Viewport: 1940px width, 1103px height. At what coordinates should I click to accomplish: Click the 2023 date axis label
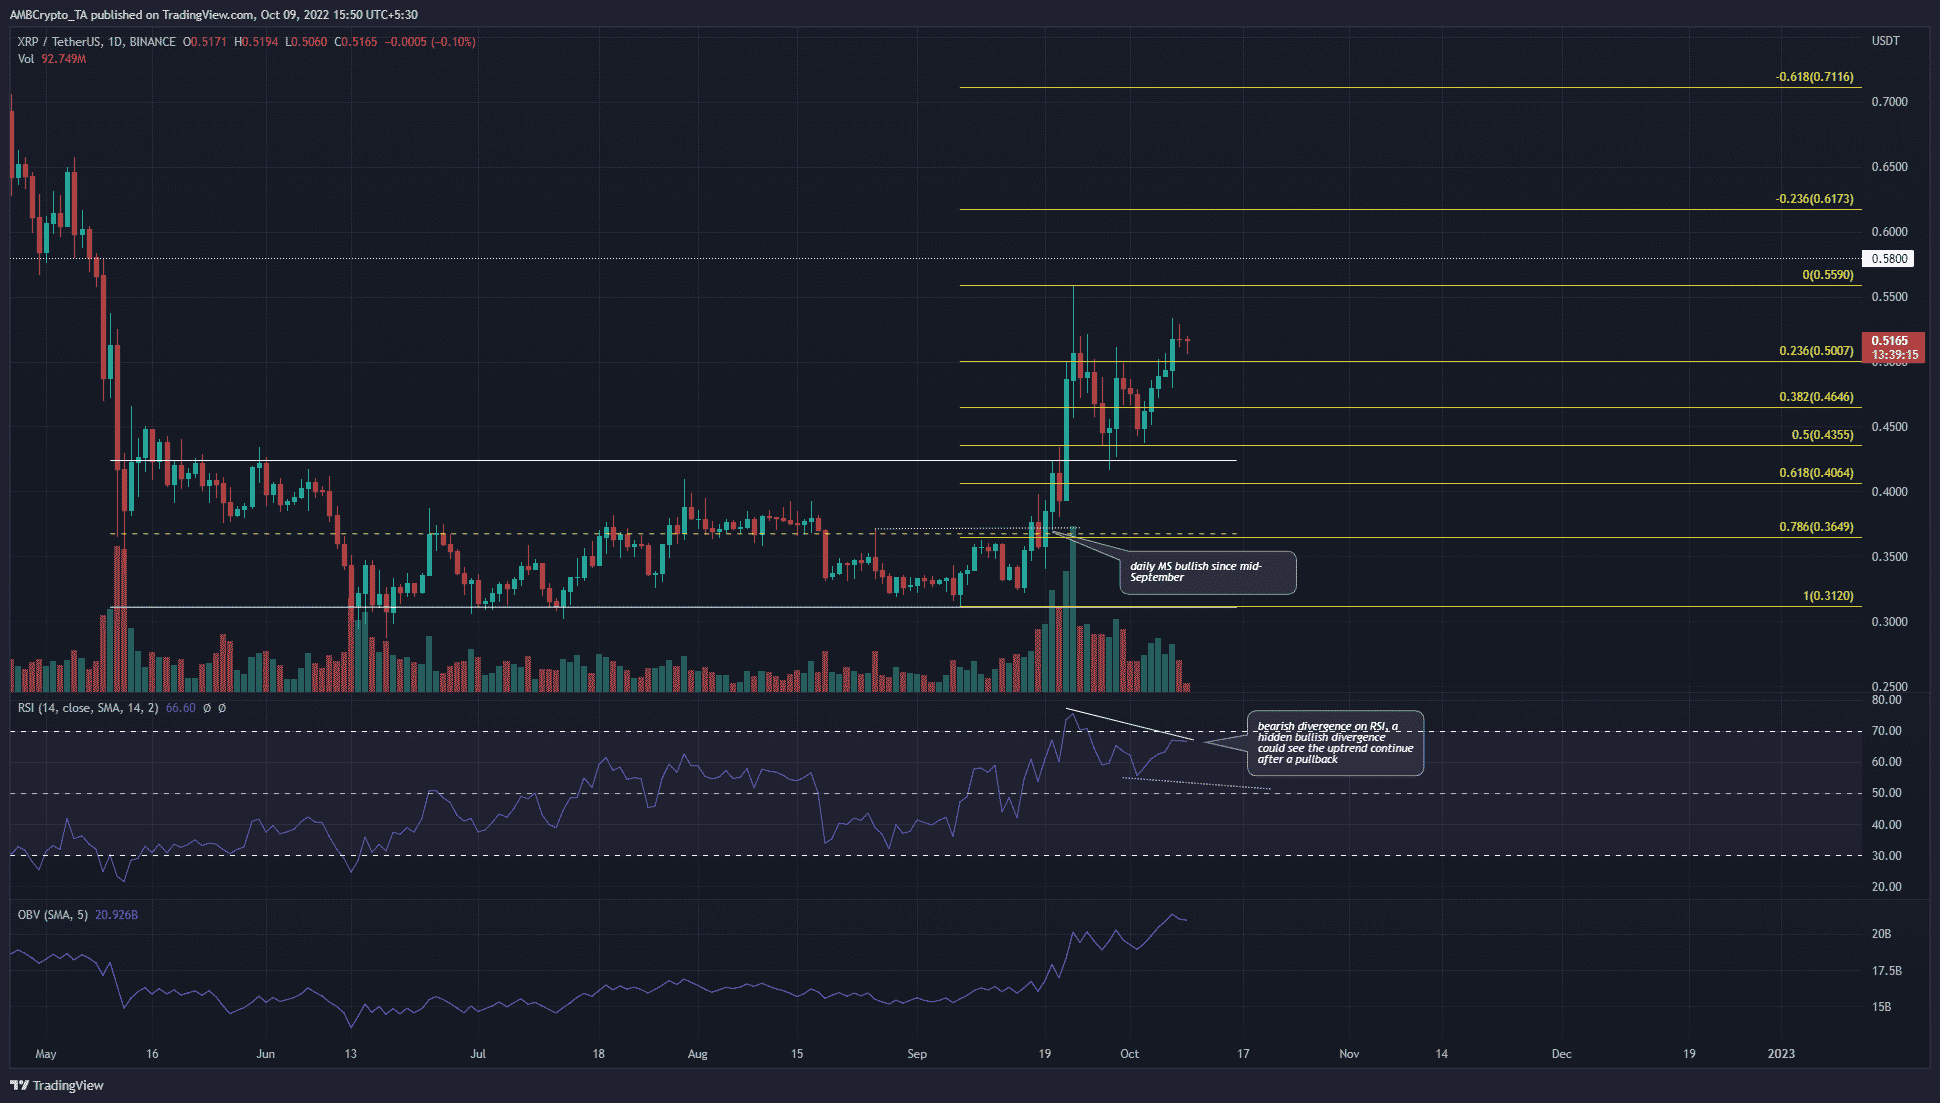point(1781,1054)
